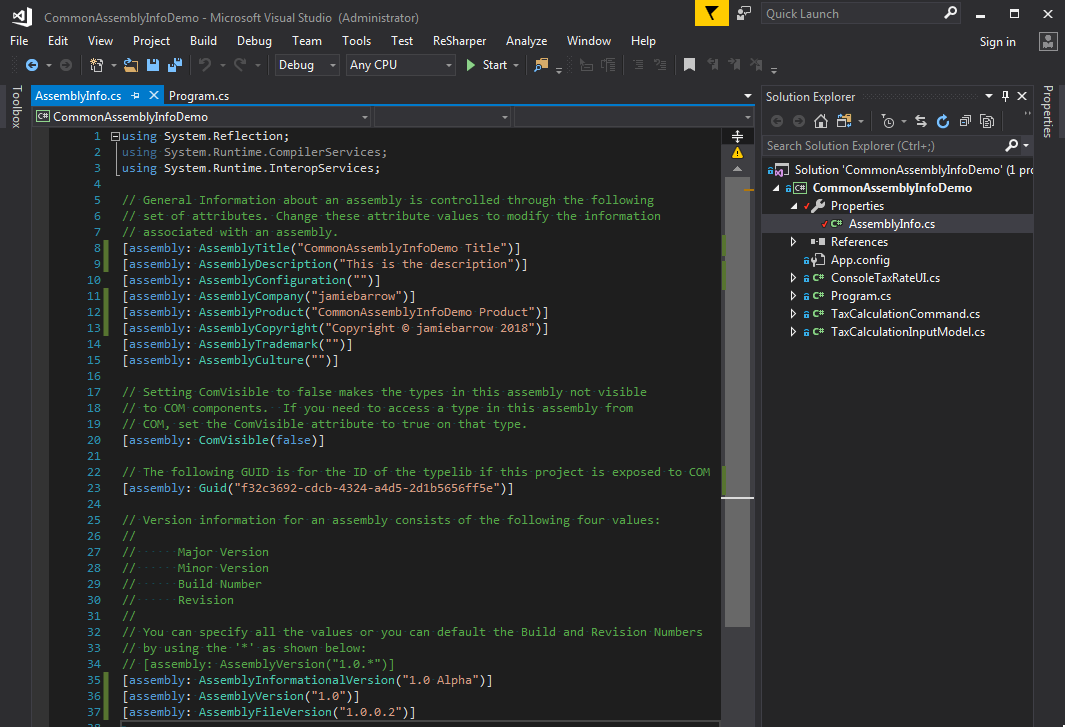Image resolution: width=1065 pixels, height=727 pixels.
Task: Click the Navigate Backward arrow icon
Action: pos(32,65)
